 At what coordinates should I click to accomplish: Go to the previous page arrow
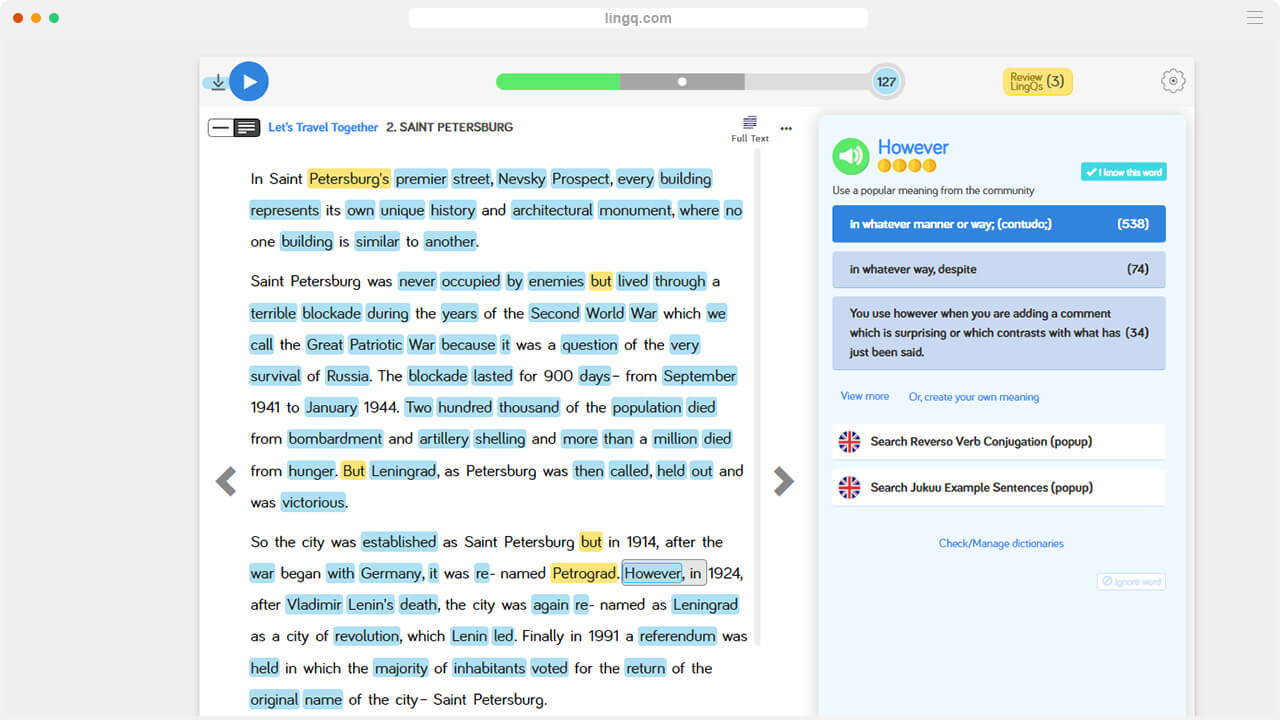[226, 481]
